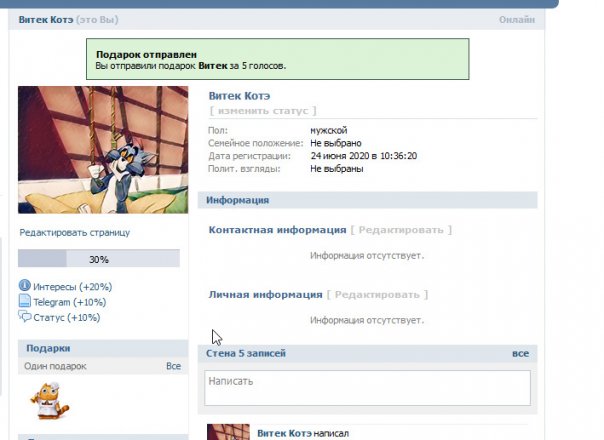Open the wall post author avatar
The width and height of the screenshot is (604, 440).
(x=228, y=432)
